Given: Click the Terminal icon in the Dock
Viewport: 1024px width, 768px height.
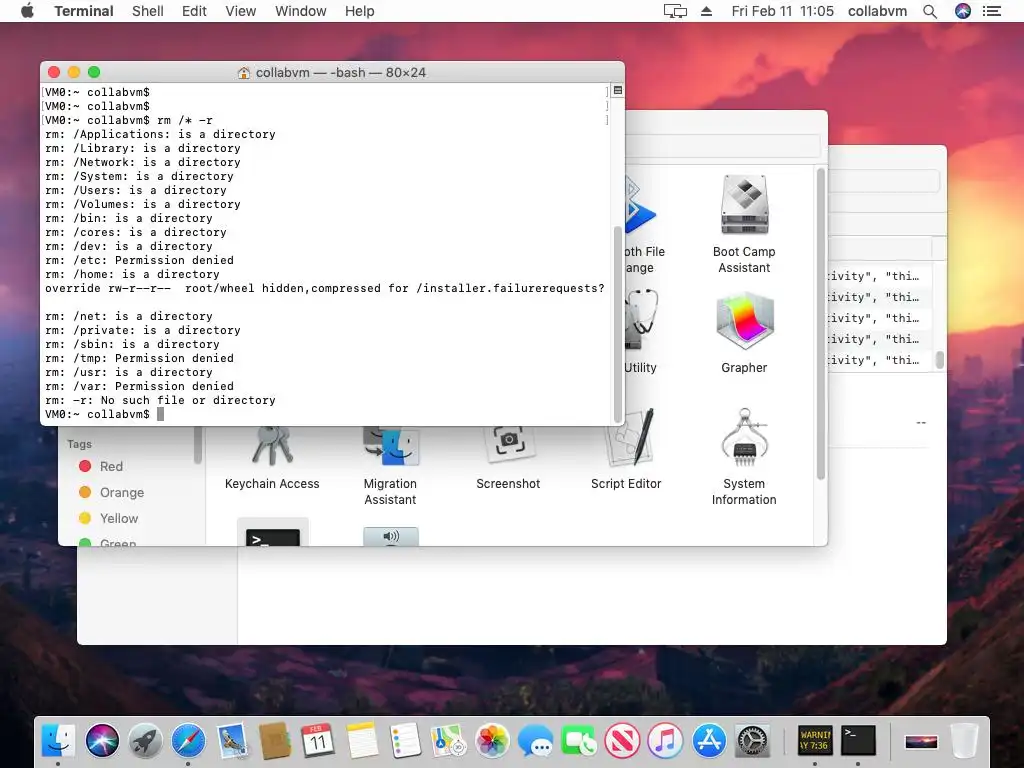Looking at the screenshot, I should pos(858,741).
